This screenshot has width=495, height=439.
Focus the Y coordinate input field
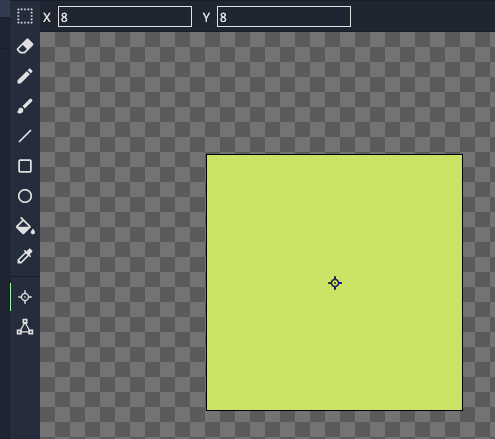click(284, 17)
